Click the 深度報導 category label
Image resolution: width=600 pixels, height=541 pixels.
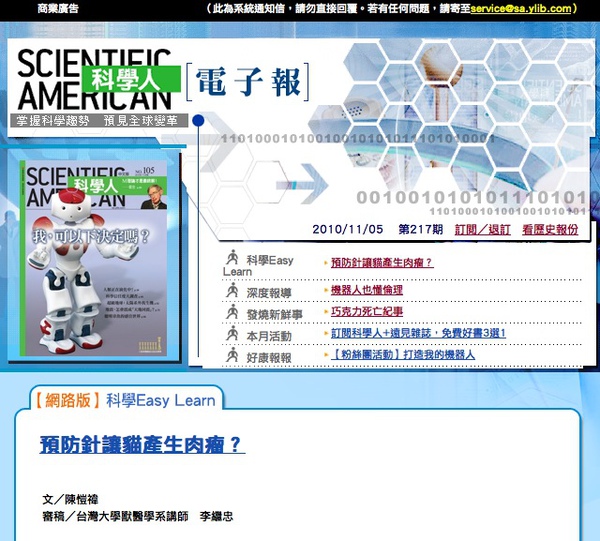coord(269,293)
